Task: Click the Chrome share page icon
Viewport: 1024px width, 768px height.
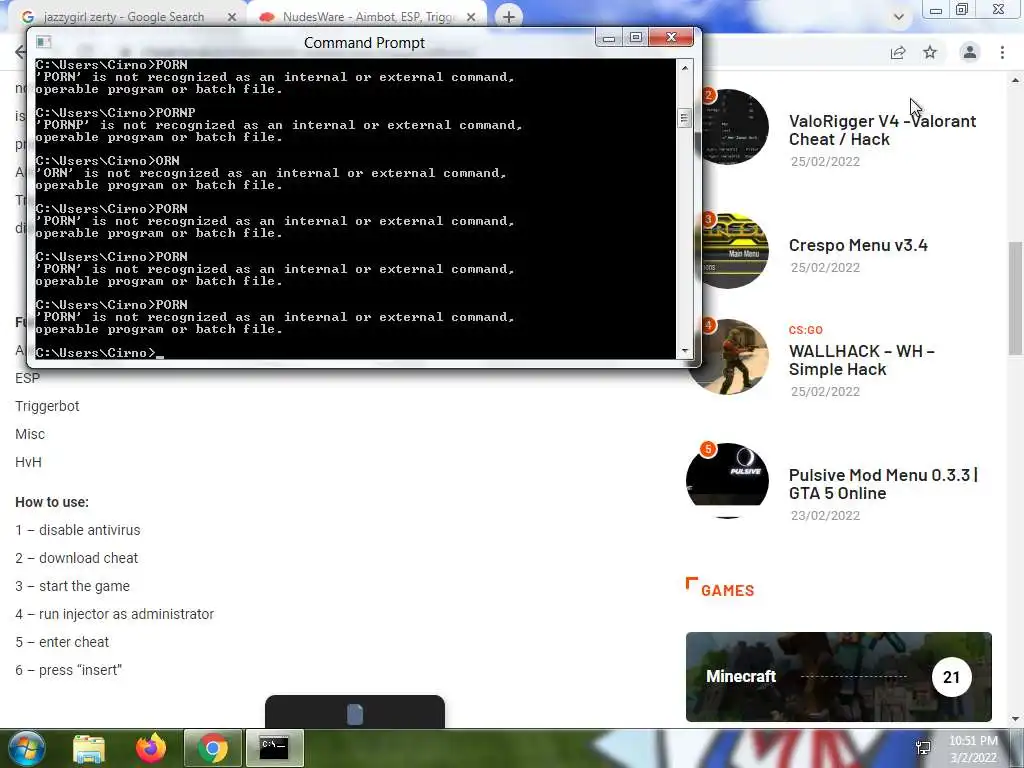Action: click(898, 52)
